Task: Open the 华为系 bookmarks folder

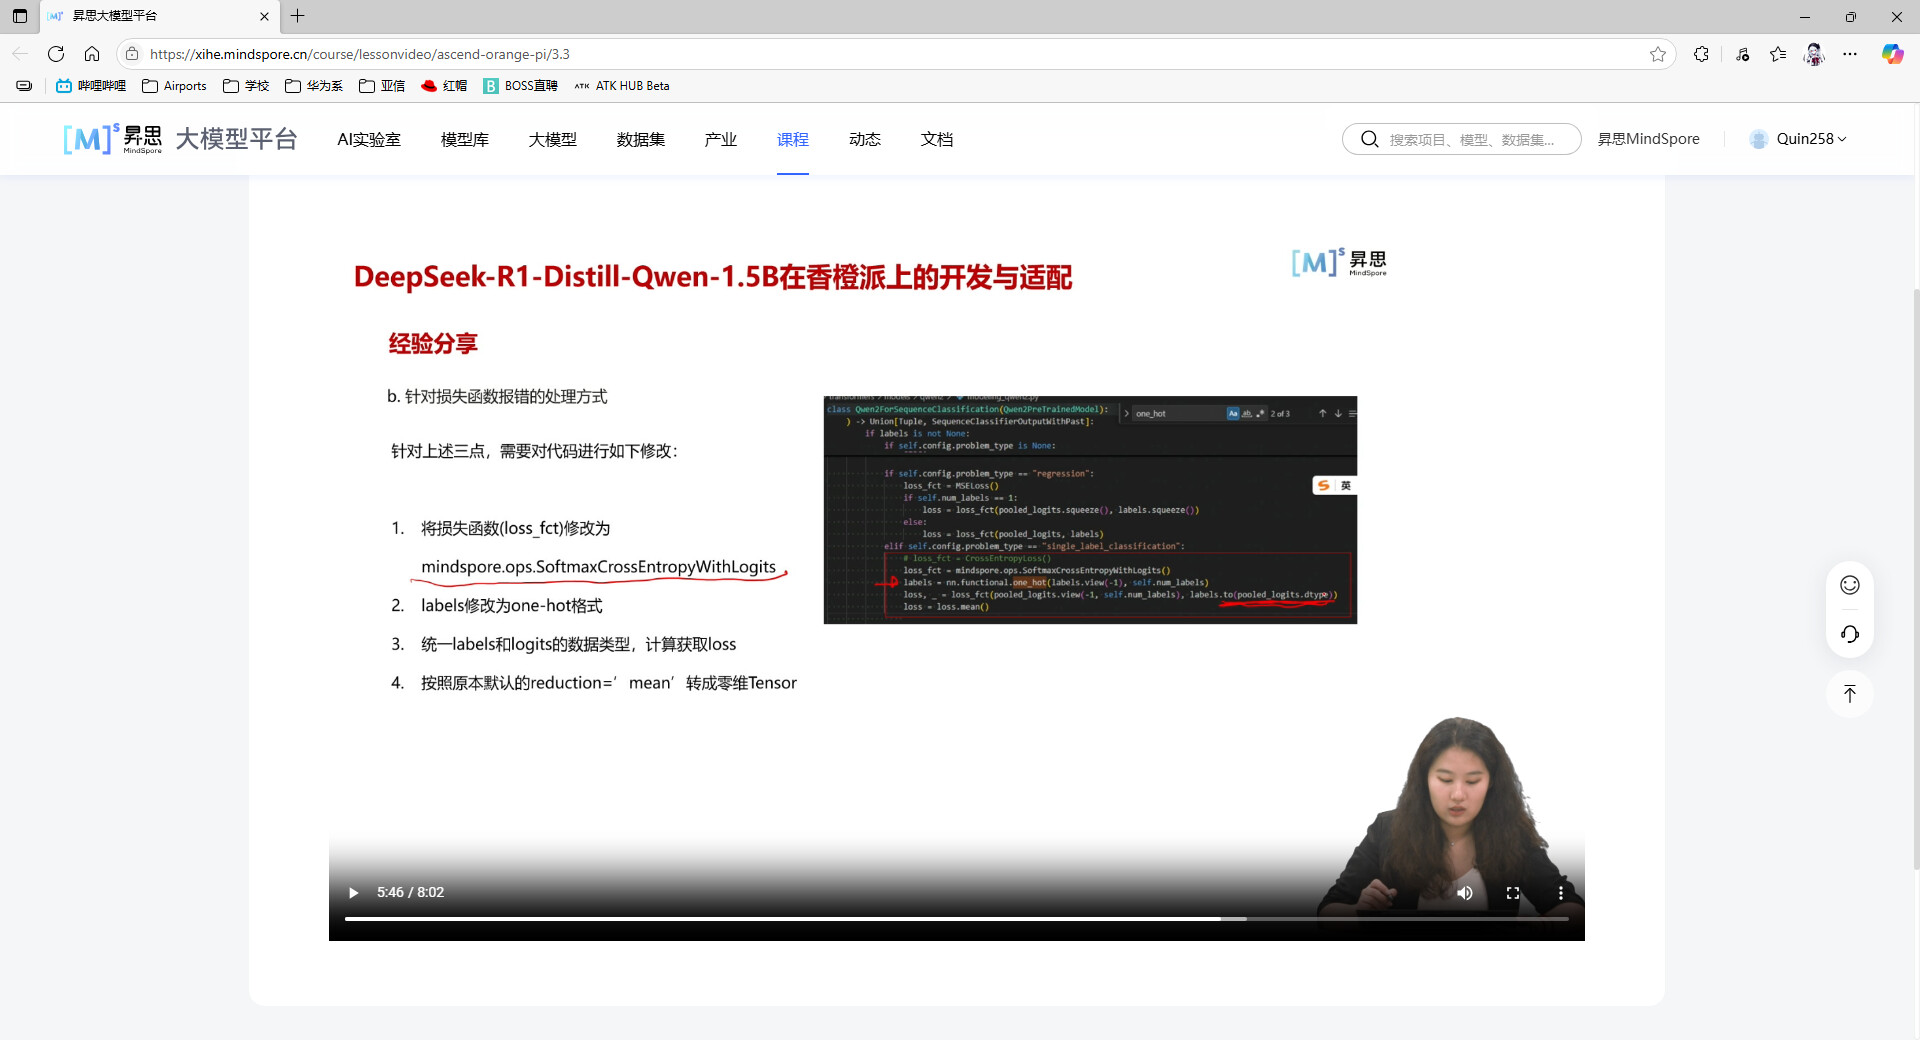Action: pos(314,86)
